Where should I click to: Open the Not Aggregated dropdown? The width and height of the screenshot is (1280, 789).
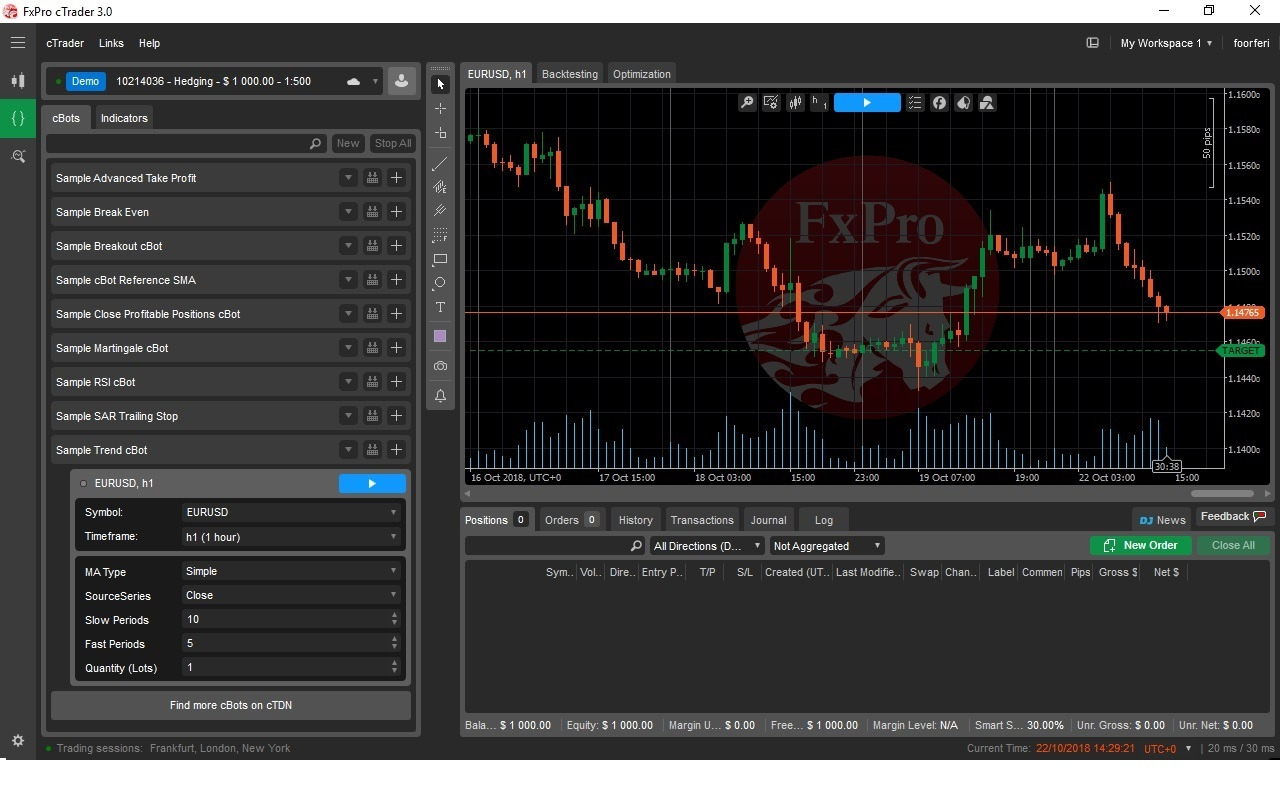827,546
